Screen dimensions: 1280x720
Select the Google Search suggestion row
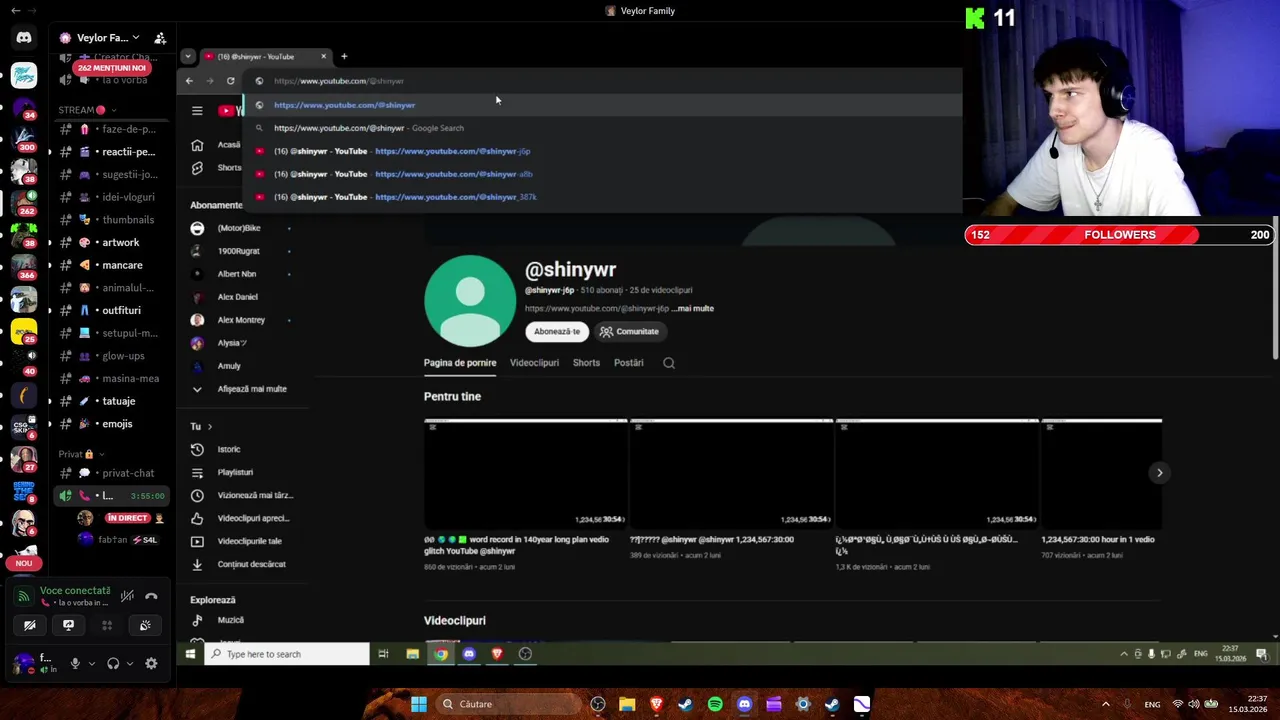click(x=603, y=128)
